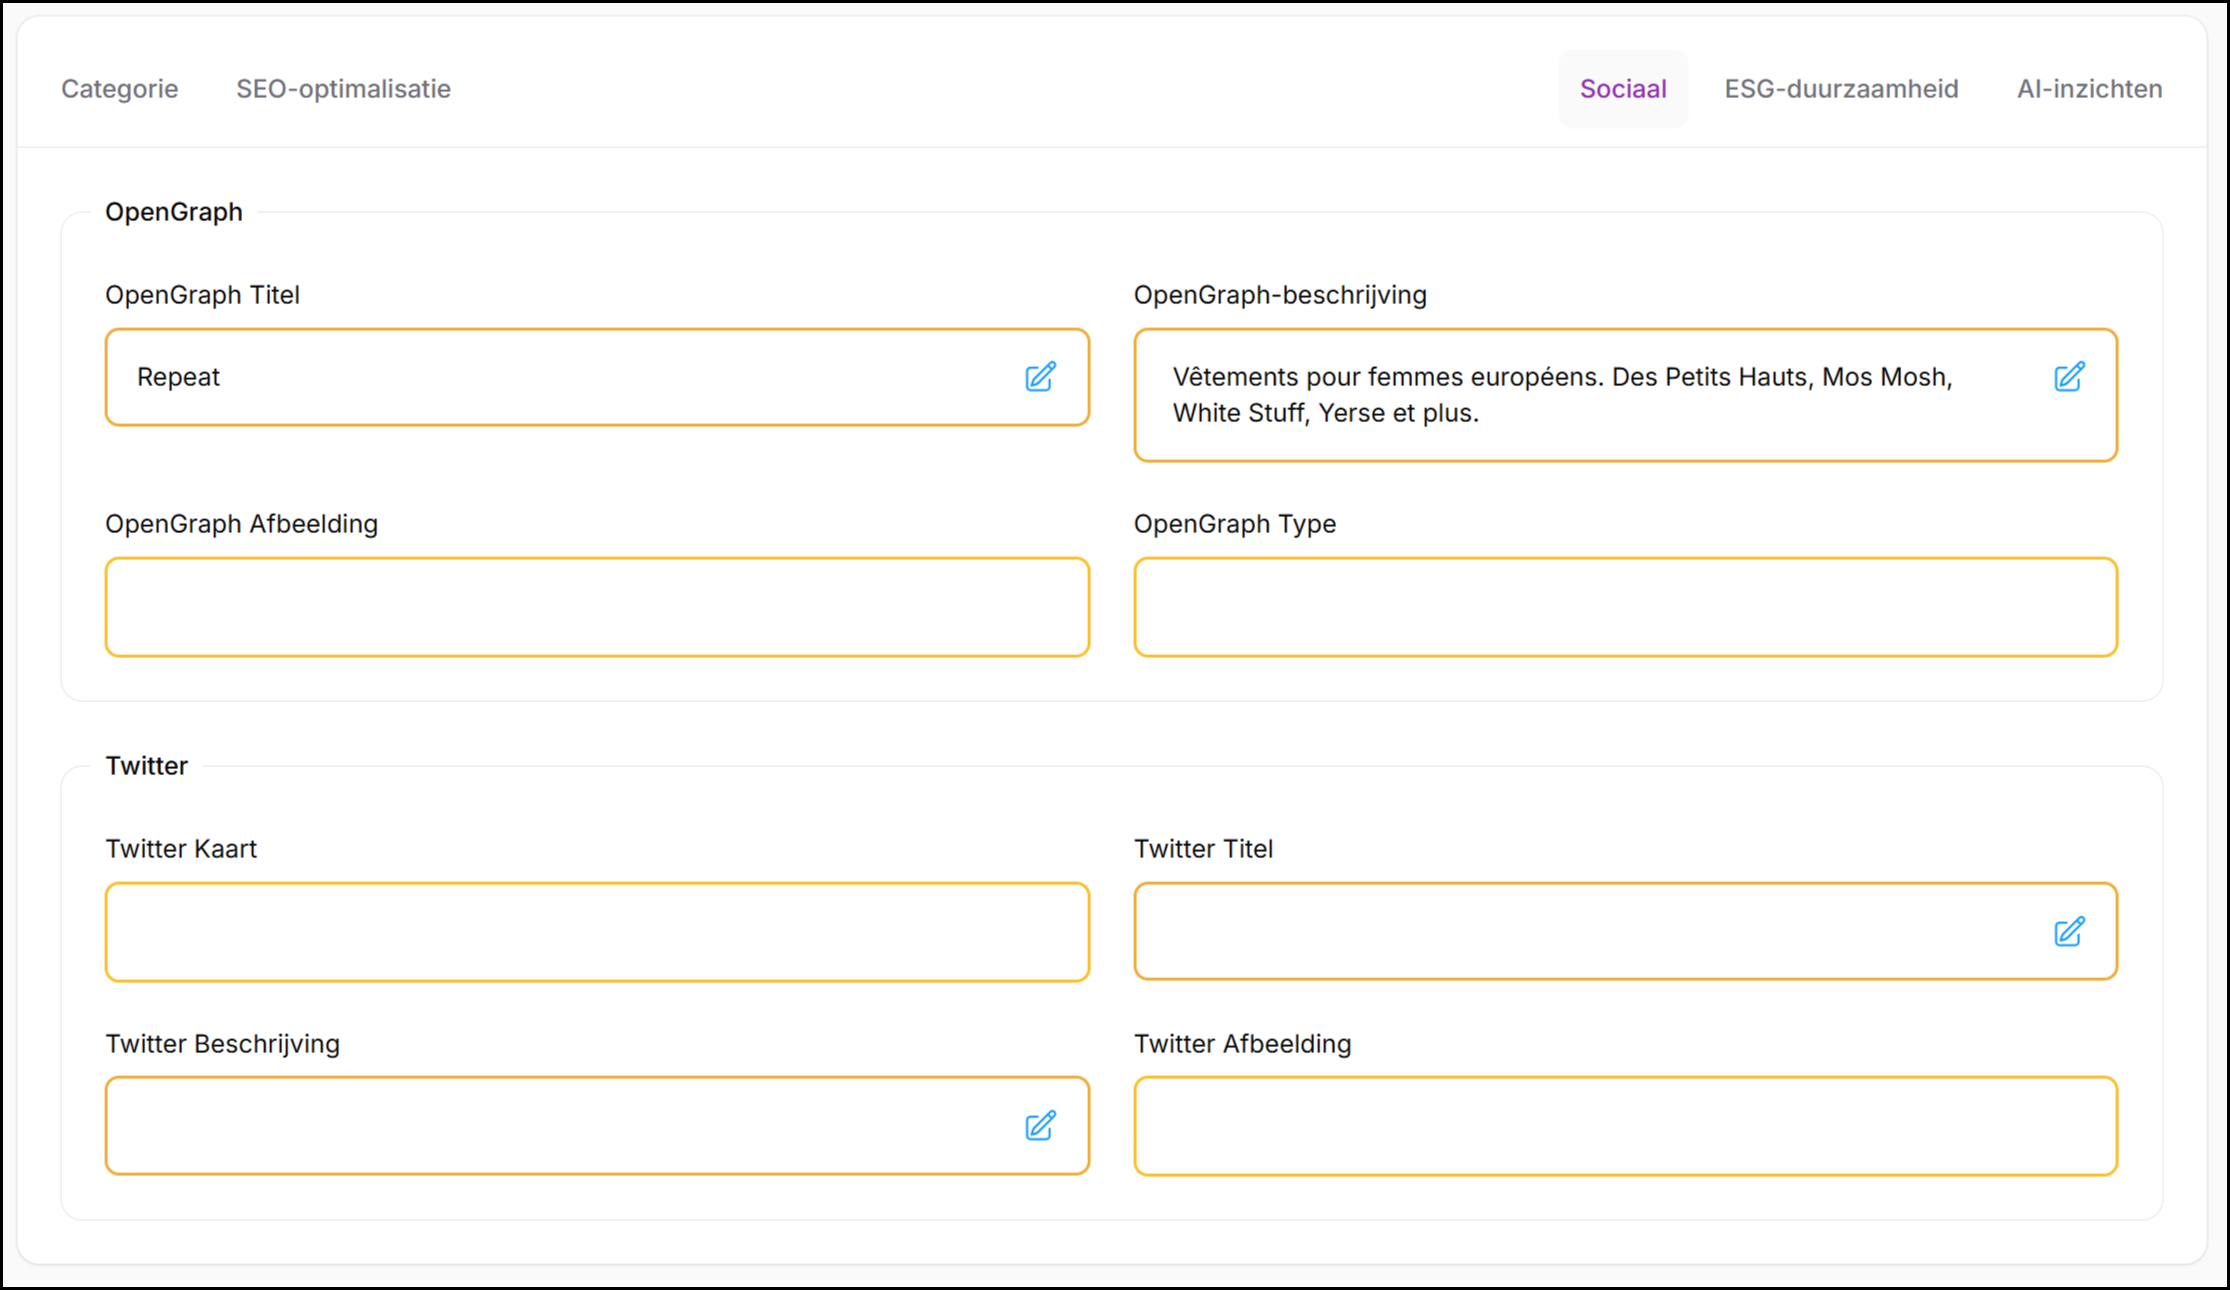Click the empty OpenGraph Afbeelding field

point(597,607)
